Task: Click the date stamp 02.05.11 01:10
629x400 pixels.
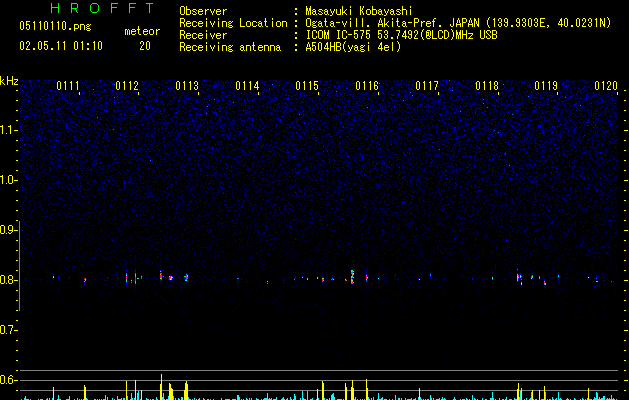Action: pyautogui.click(x=61, y=46)
